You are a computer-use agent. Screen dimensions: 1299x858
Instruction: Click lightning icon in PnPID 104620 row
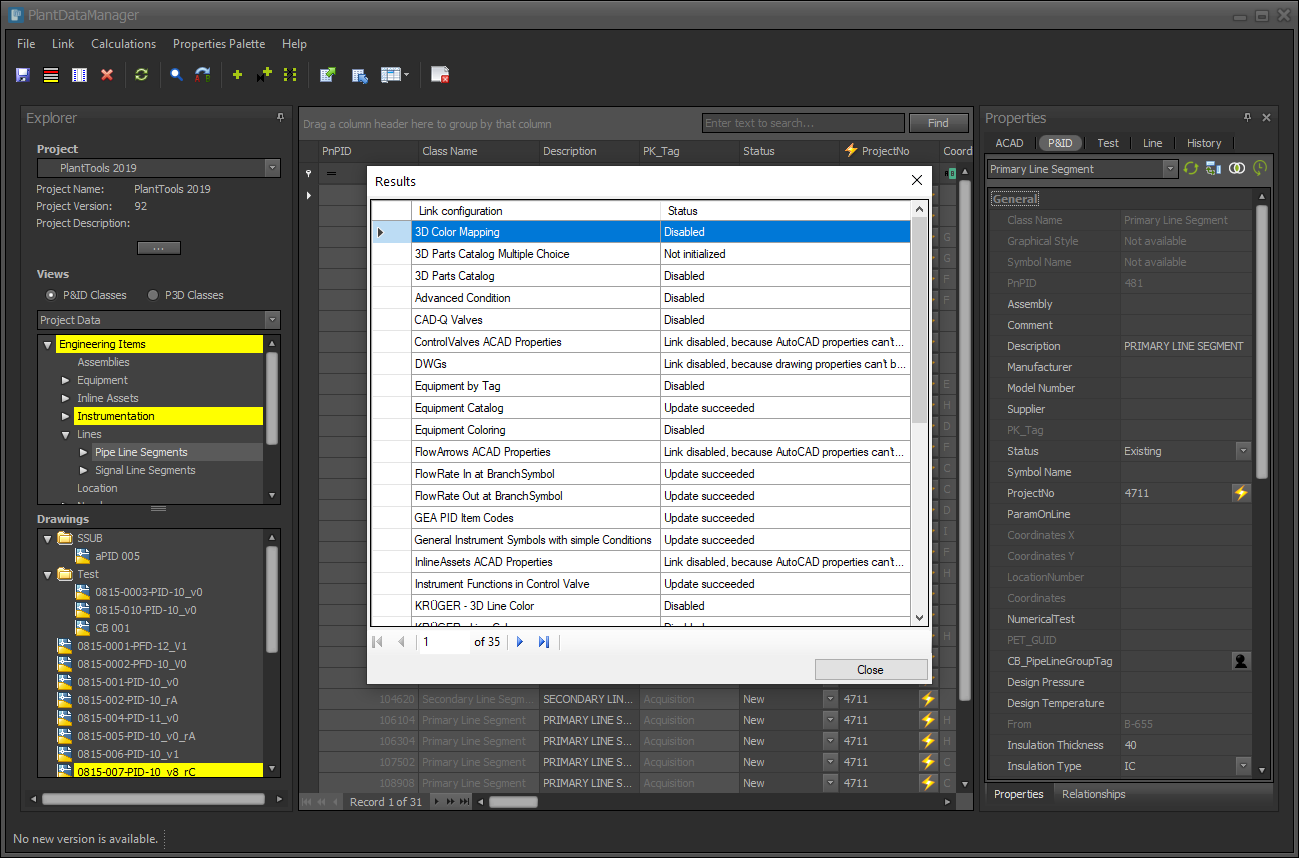(x=928, y=699)
